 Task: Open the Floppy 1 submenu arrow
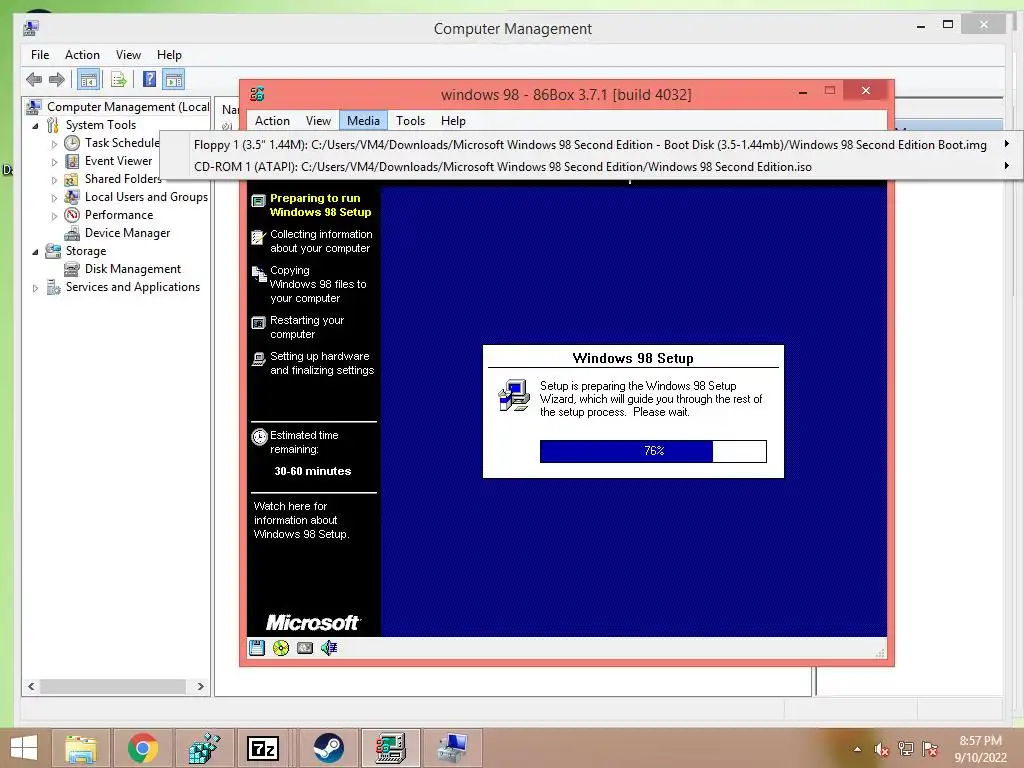[x=1006, y=144]
